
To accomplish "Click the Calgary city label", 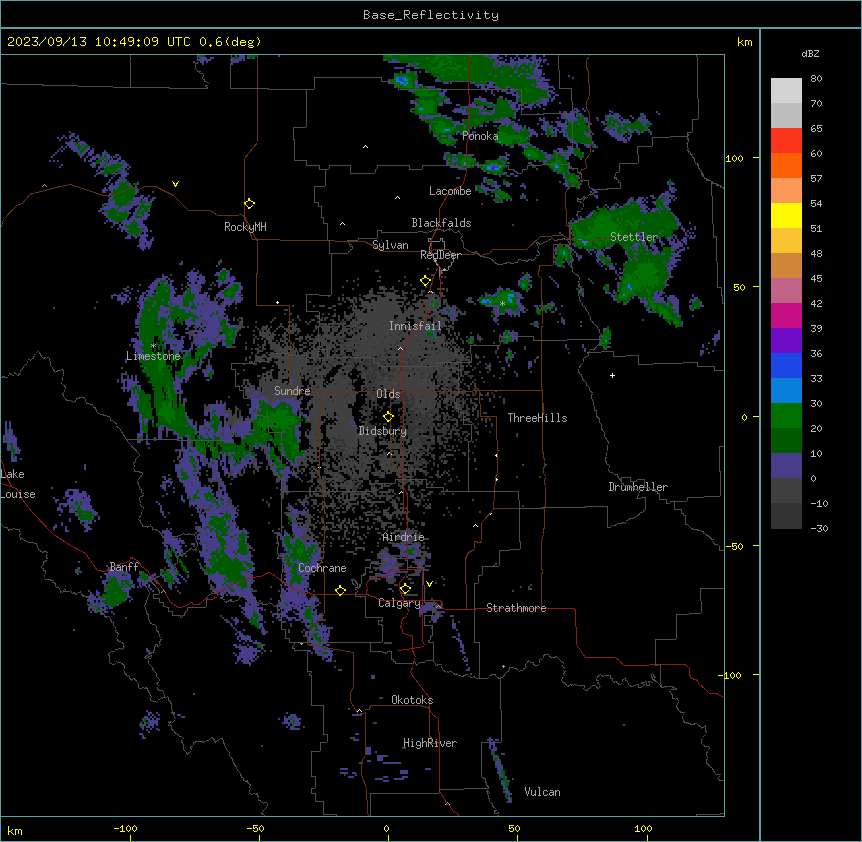I will pos(399,603).
